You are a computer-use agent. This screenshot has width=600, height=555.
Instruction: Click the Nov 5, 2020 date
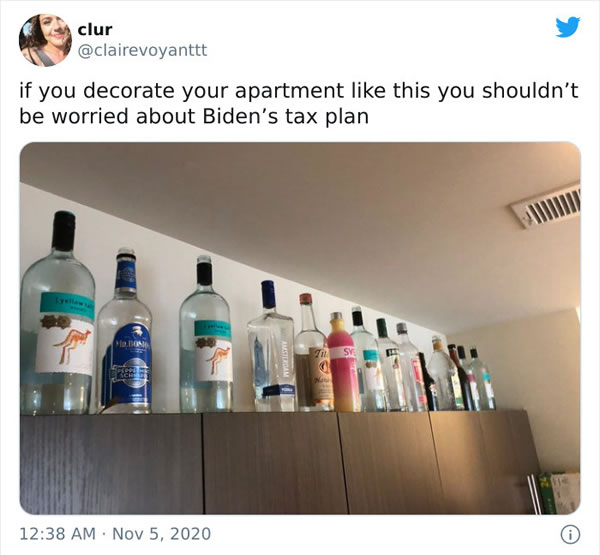(x=161, y=534)
